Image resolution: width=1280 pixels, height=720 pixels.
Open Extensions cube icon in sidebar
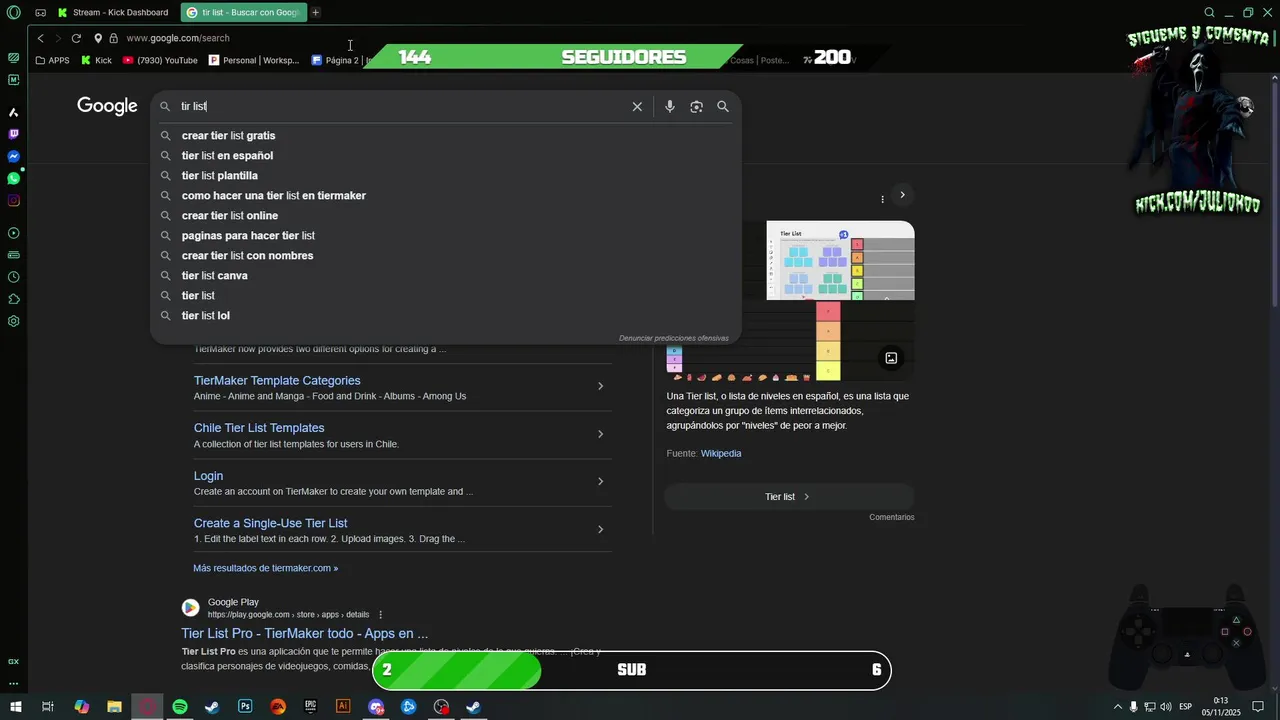pyautogui.click(x=13, y=299)
